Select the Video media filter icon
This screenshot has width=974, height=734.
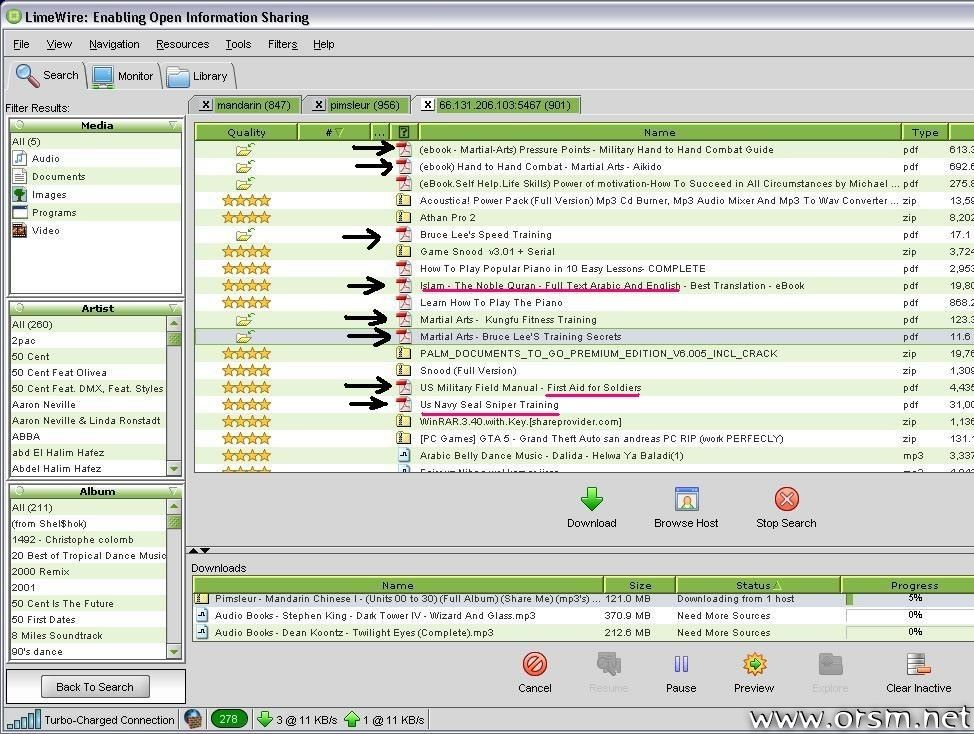coord(20,230)
